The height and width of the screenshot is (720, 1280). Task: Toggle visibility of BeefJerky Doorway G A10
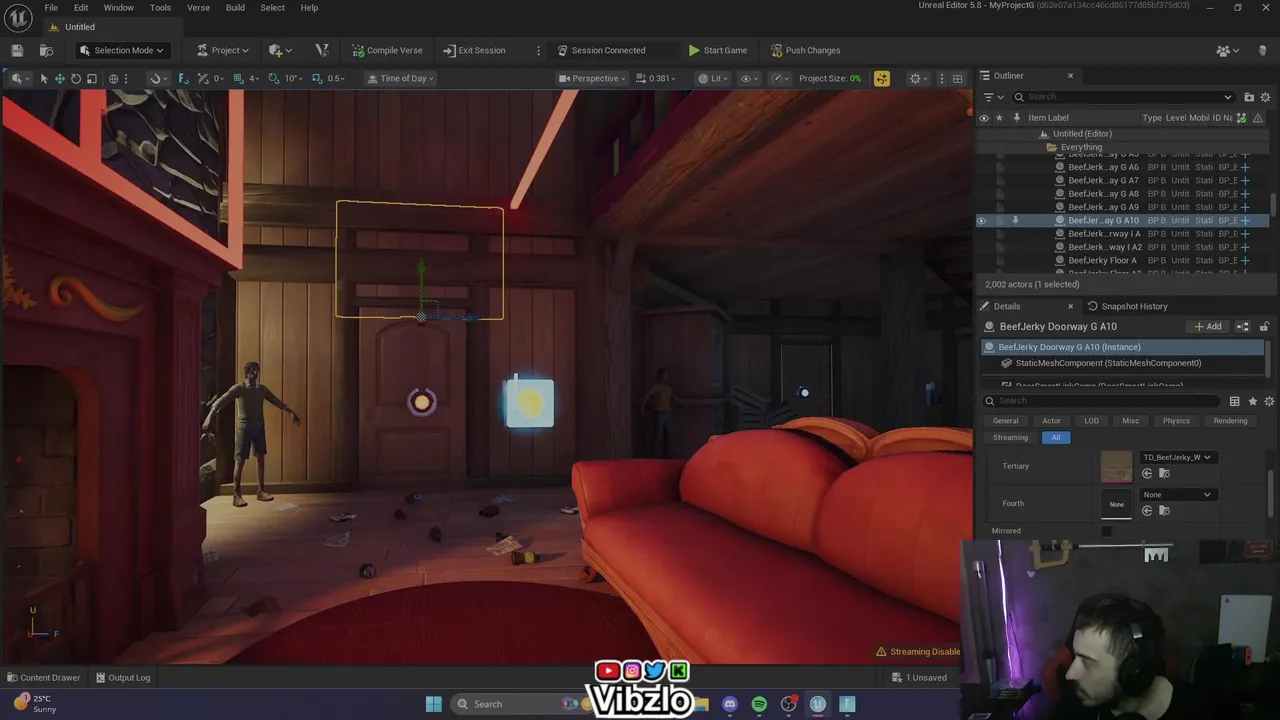[981, 220]
